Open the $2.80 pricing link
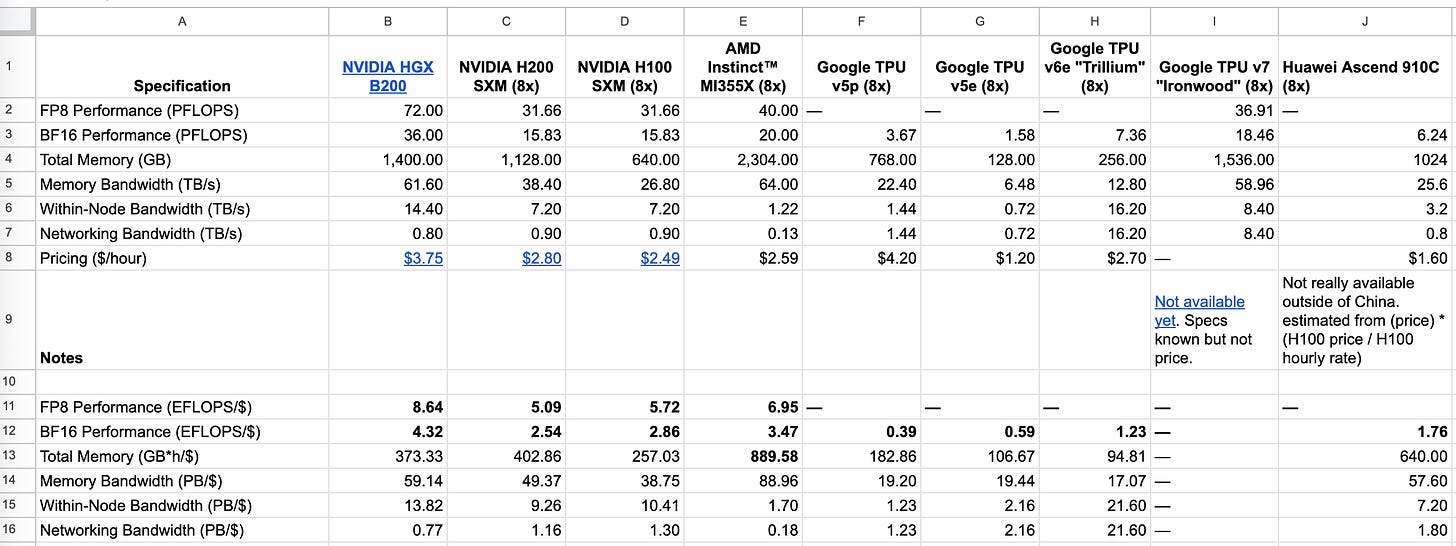The height and width of the screenshot is (546, 1456). tap(542, 258)
